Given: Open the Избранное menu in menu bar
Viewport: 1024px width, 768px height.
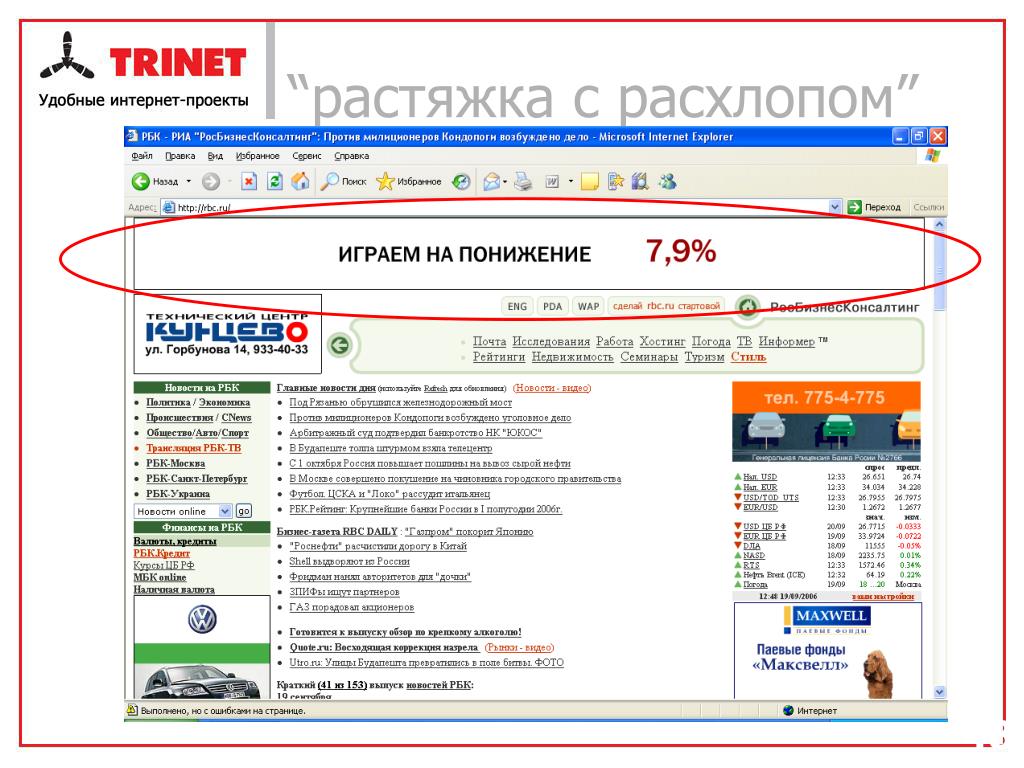Looking at the screenshot, I should point(257,156).
